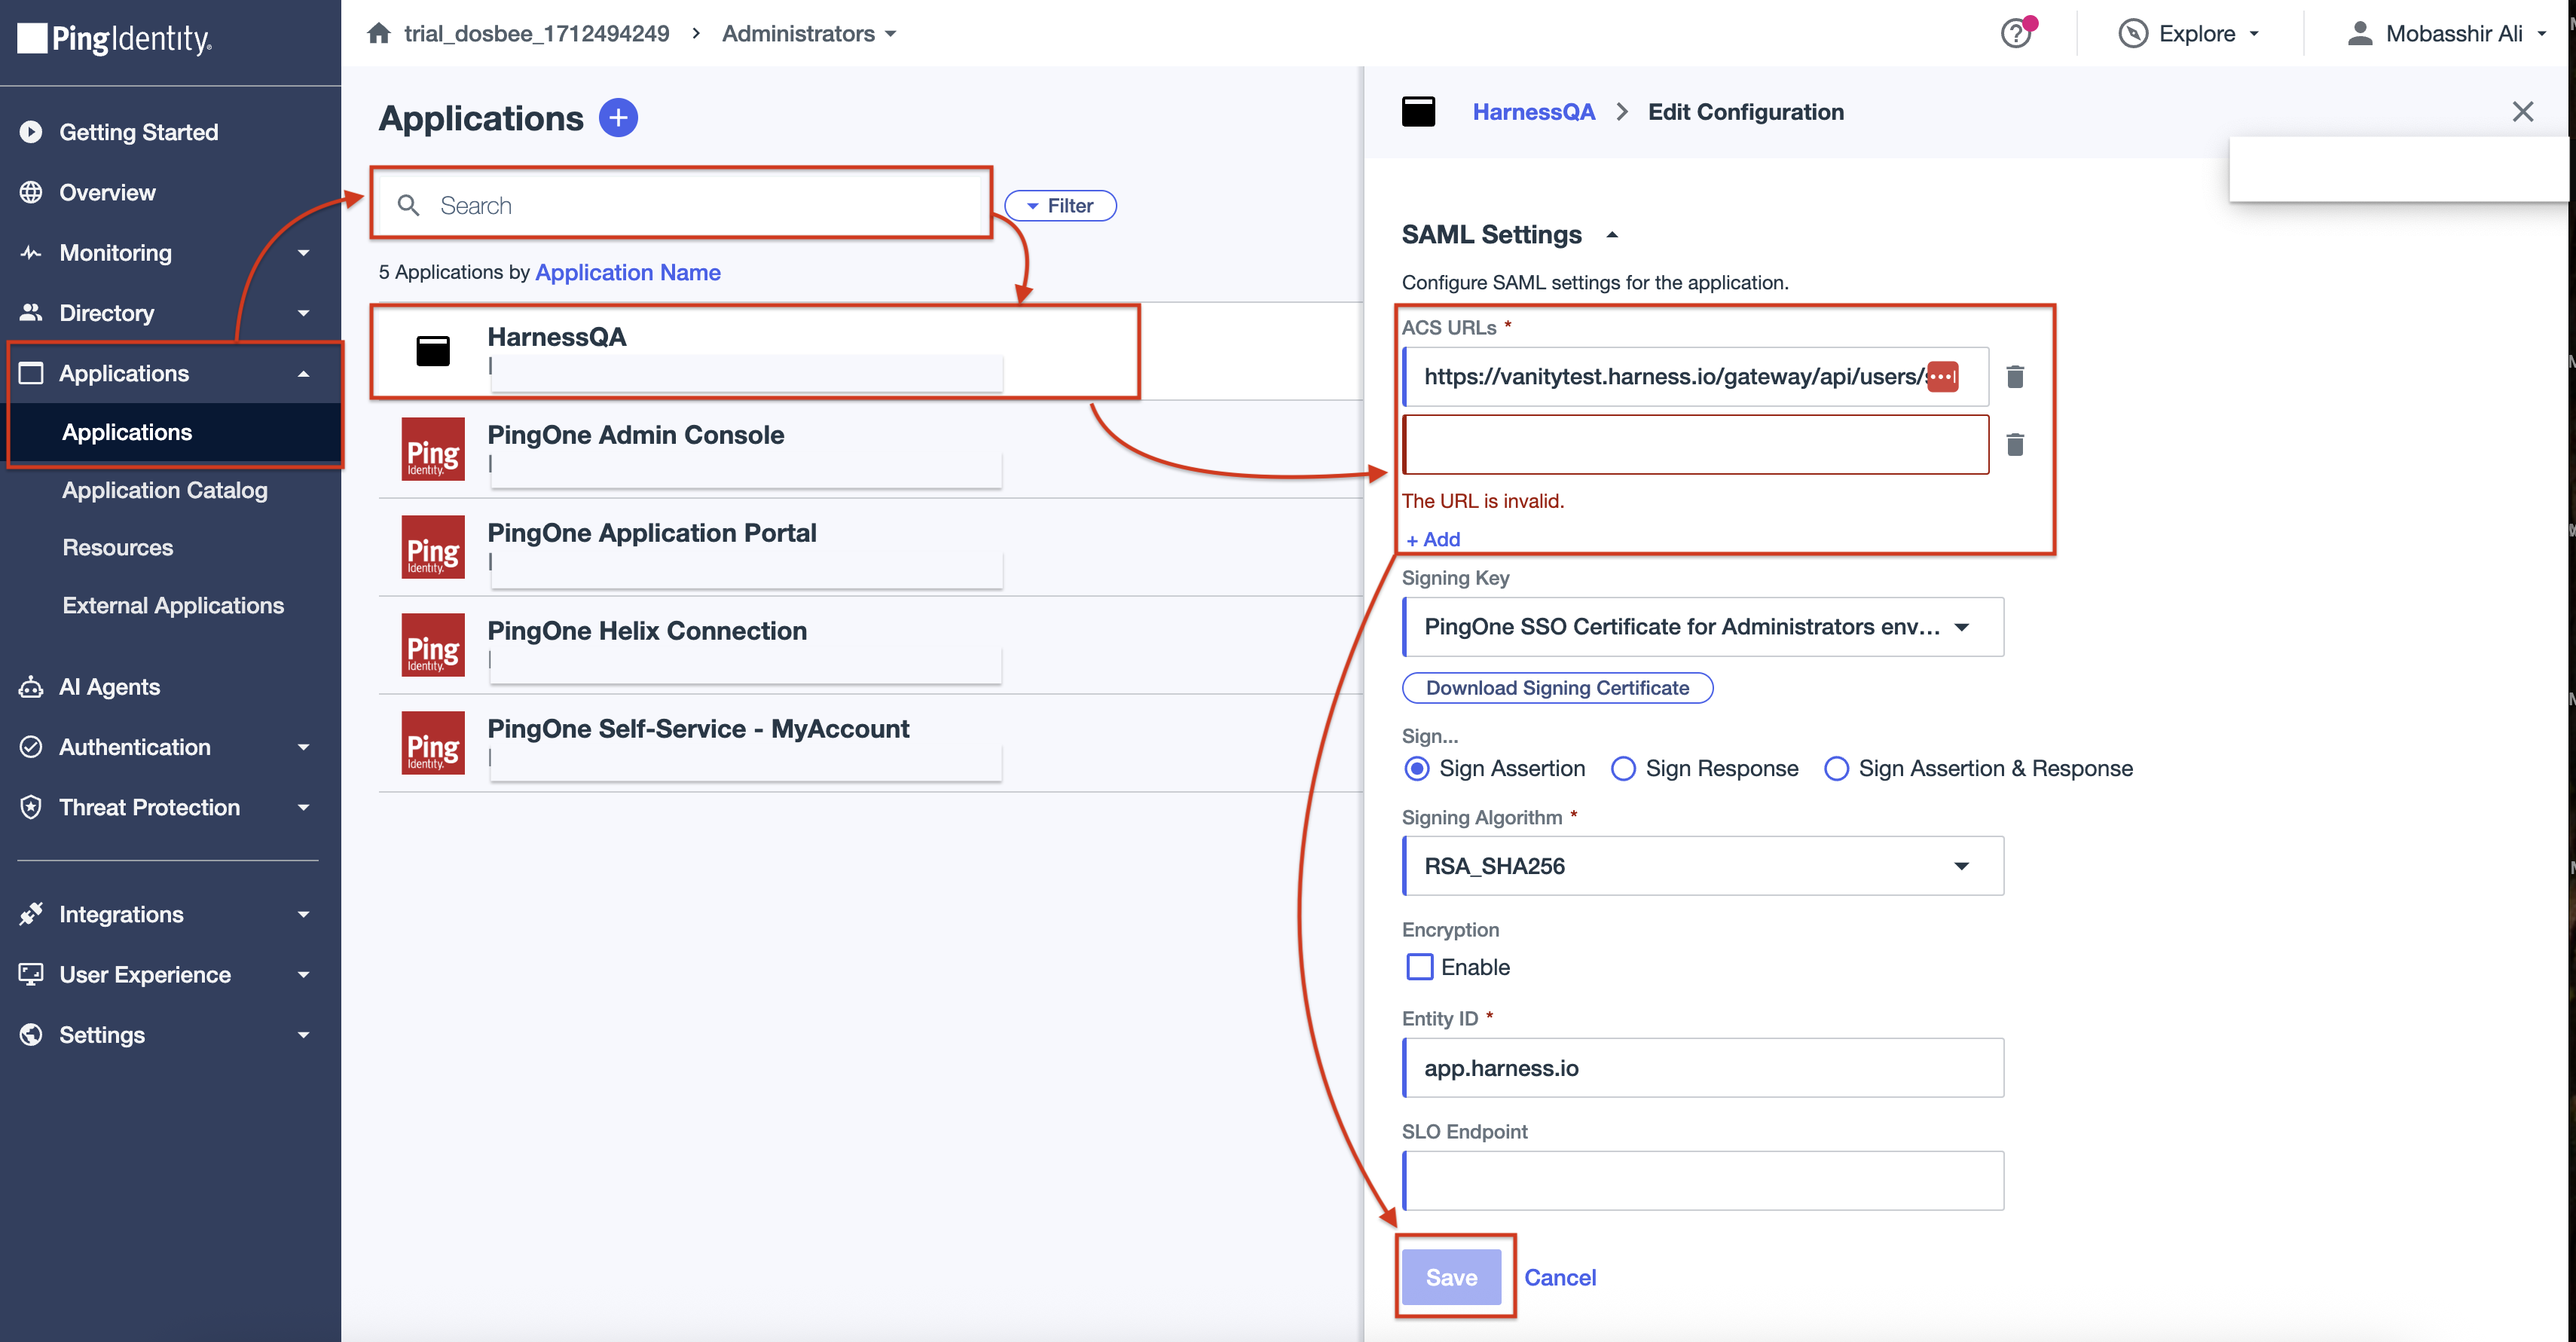Click the PingOne Self-Service MyAccount logo icon
Image resolution: width=2576 pixels, height=1342 pixels.
pos(433,743)
